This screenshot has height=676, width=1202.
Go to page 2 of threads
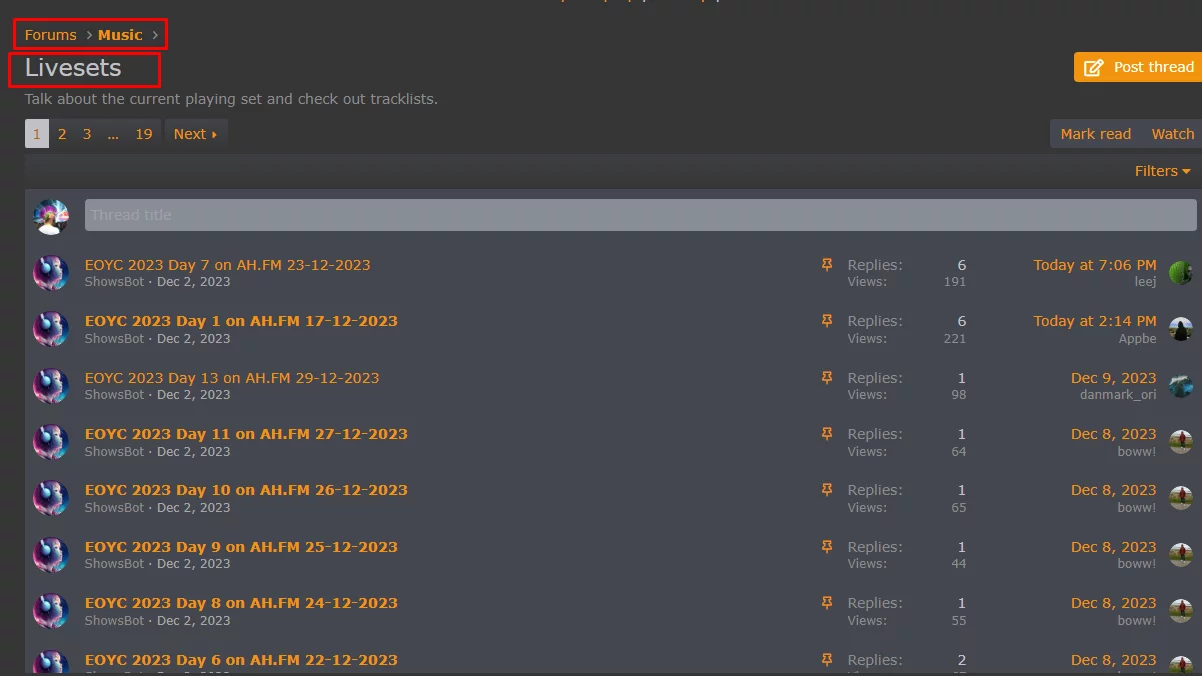click(62, 134)
